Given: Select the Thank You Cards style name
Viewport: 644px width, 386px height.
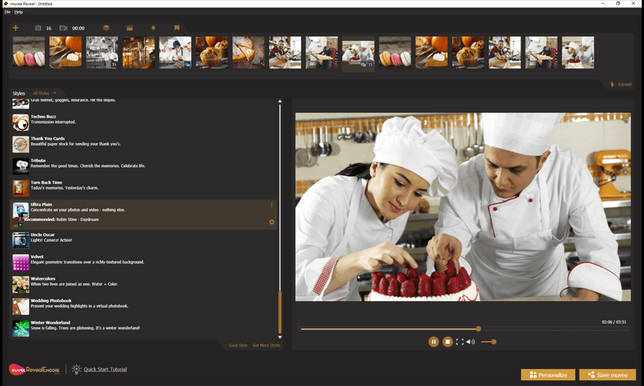Looking at the screenshot, I should point(48,139).
